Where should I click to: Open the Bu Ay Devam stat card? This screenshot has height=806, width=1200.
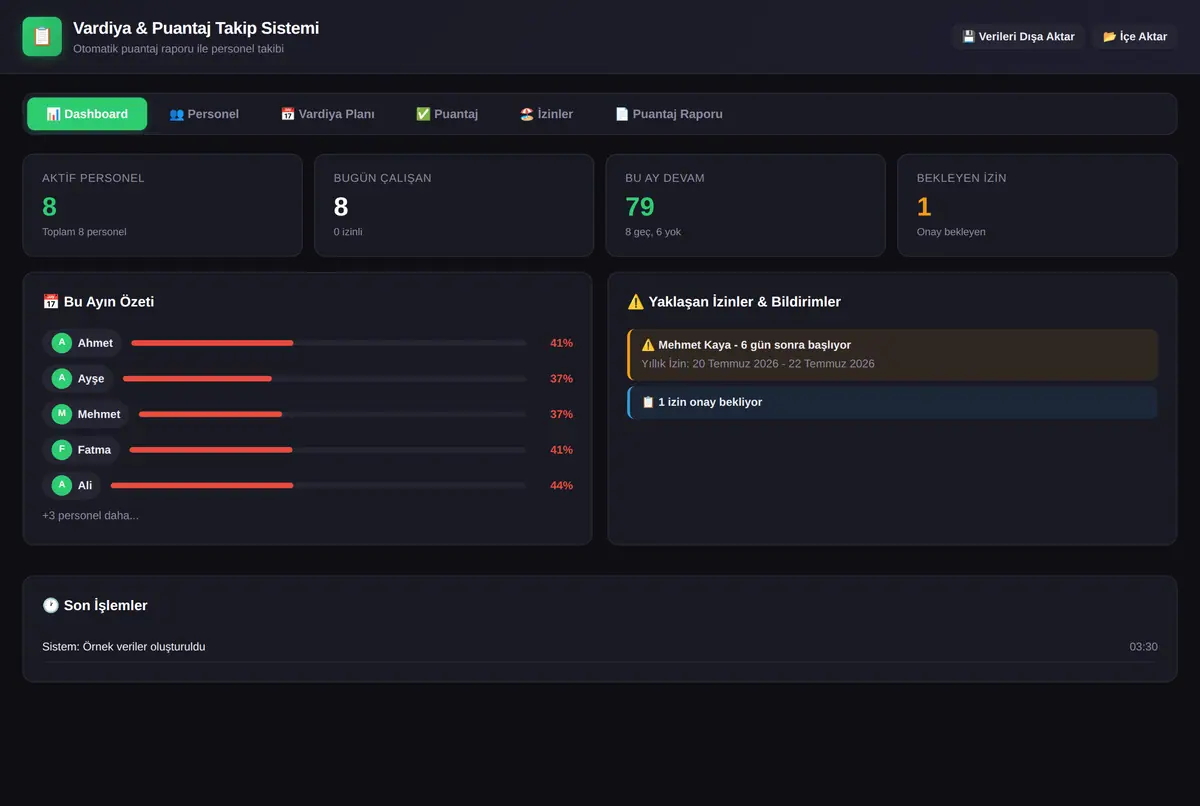tap(746, 205)
